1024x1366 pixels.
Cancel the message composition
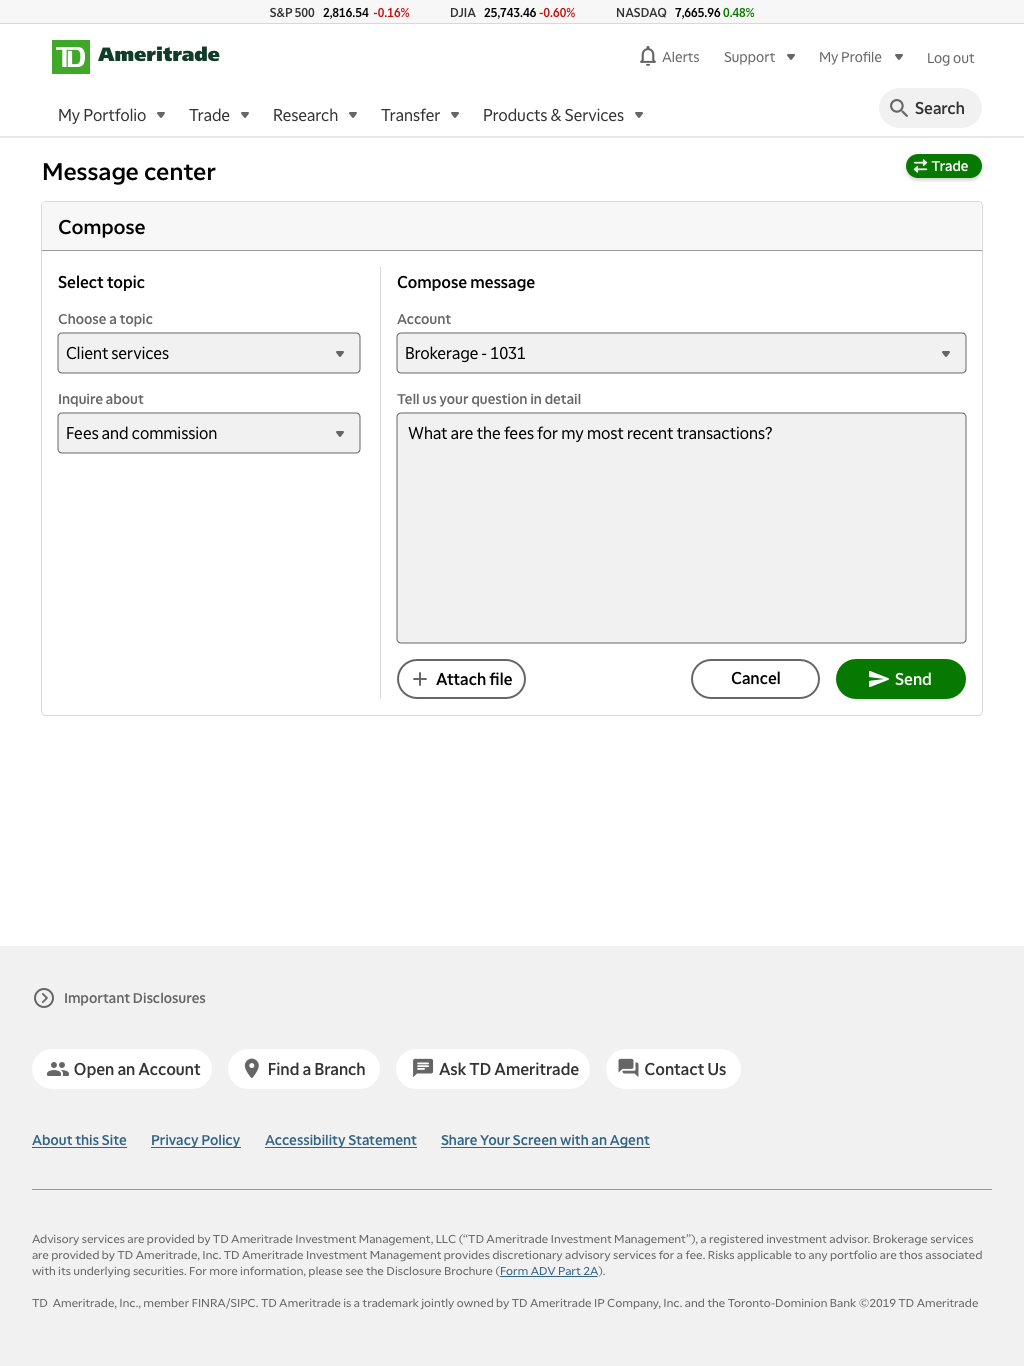pyautogui.click(x=755, y=679)
